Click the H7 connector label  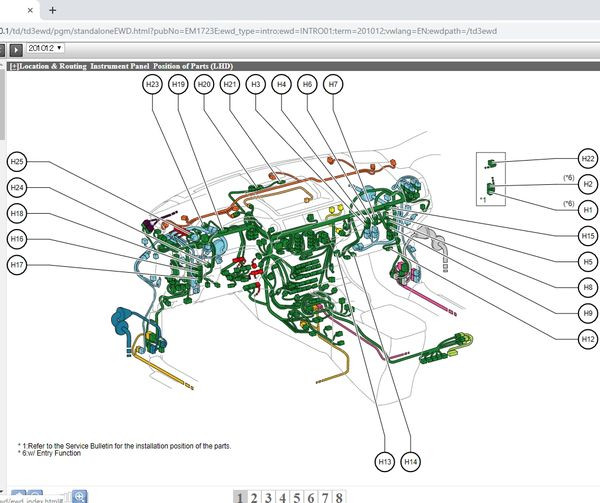[334, 85]
